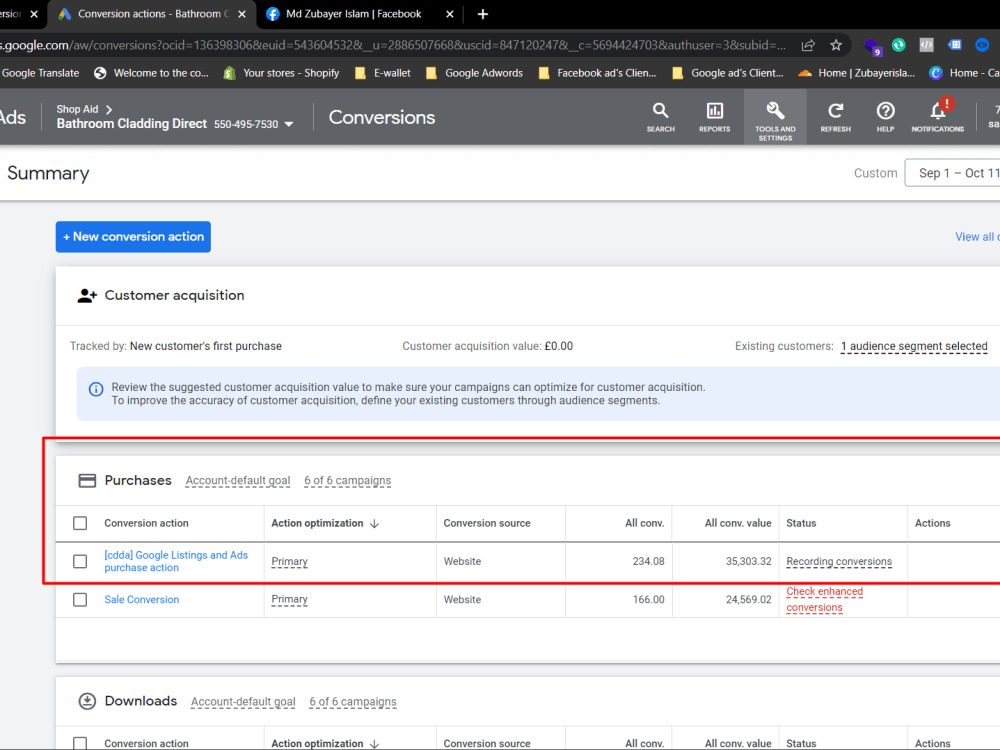Open Google ad's Client... bookmark folder
Screen dimensions: 1000x750
(728, 73)
